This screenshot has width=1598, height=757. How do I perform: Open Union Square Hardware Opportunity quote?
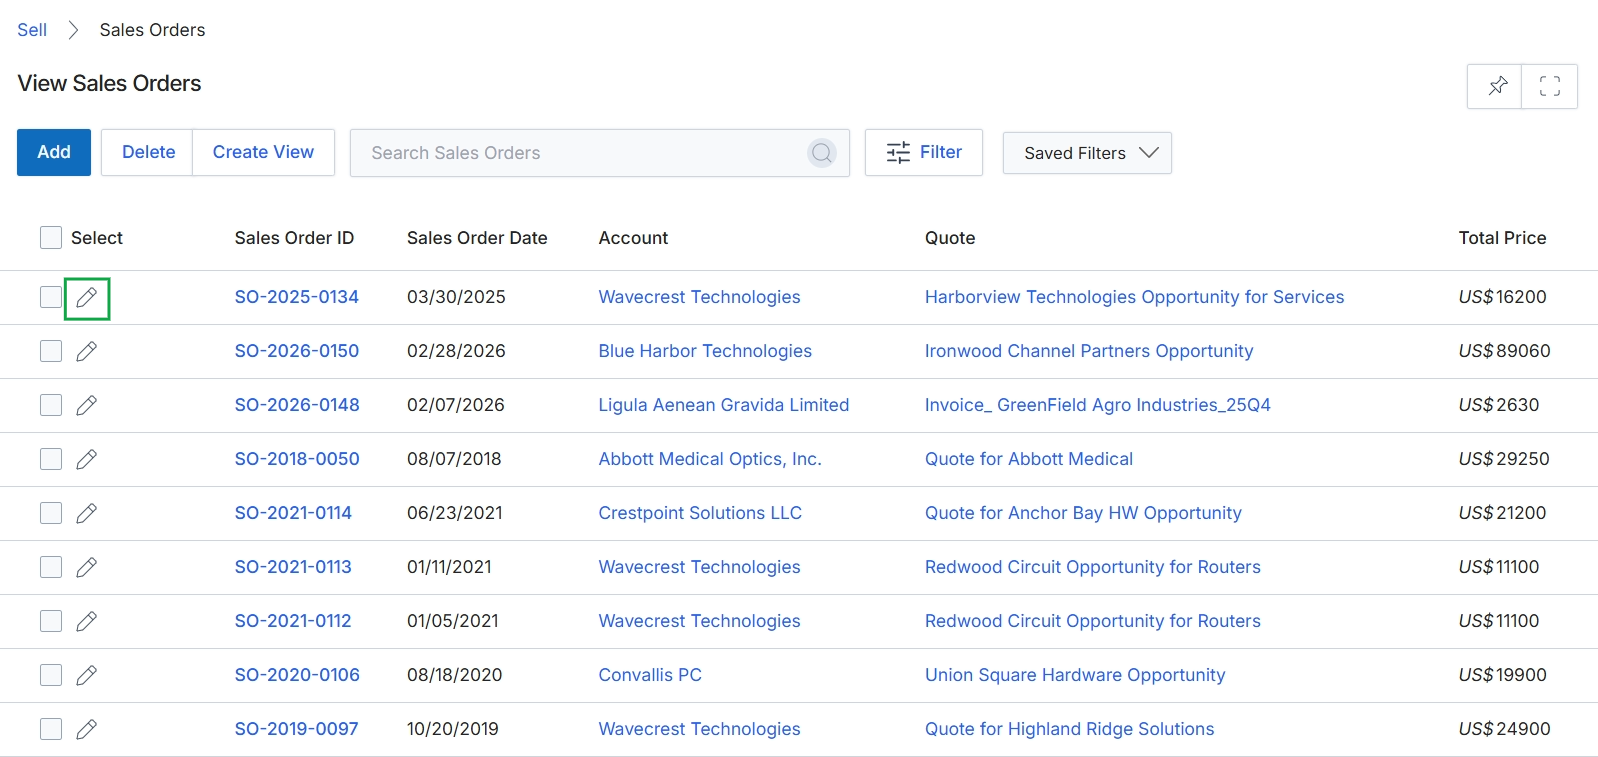(x=1075, y=675)
